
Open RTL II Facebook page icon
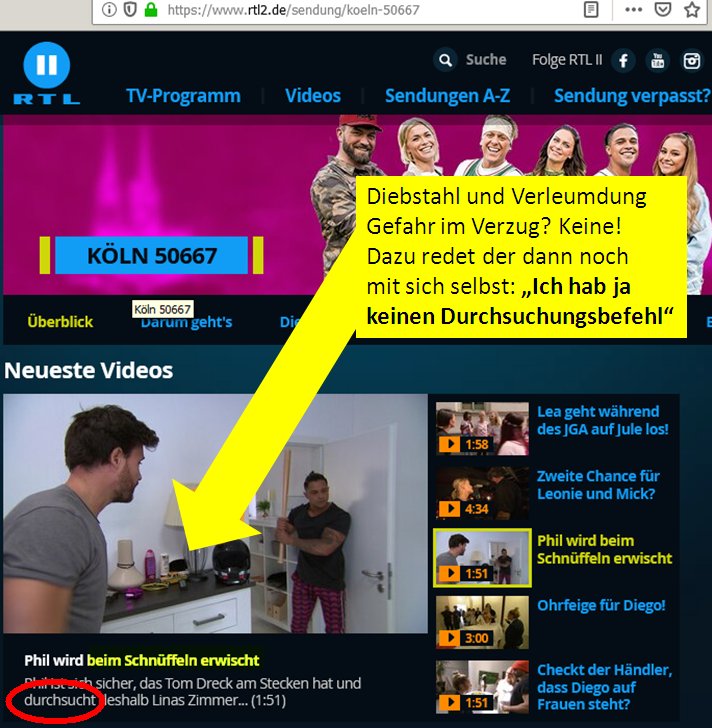pos(623,60)
